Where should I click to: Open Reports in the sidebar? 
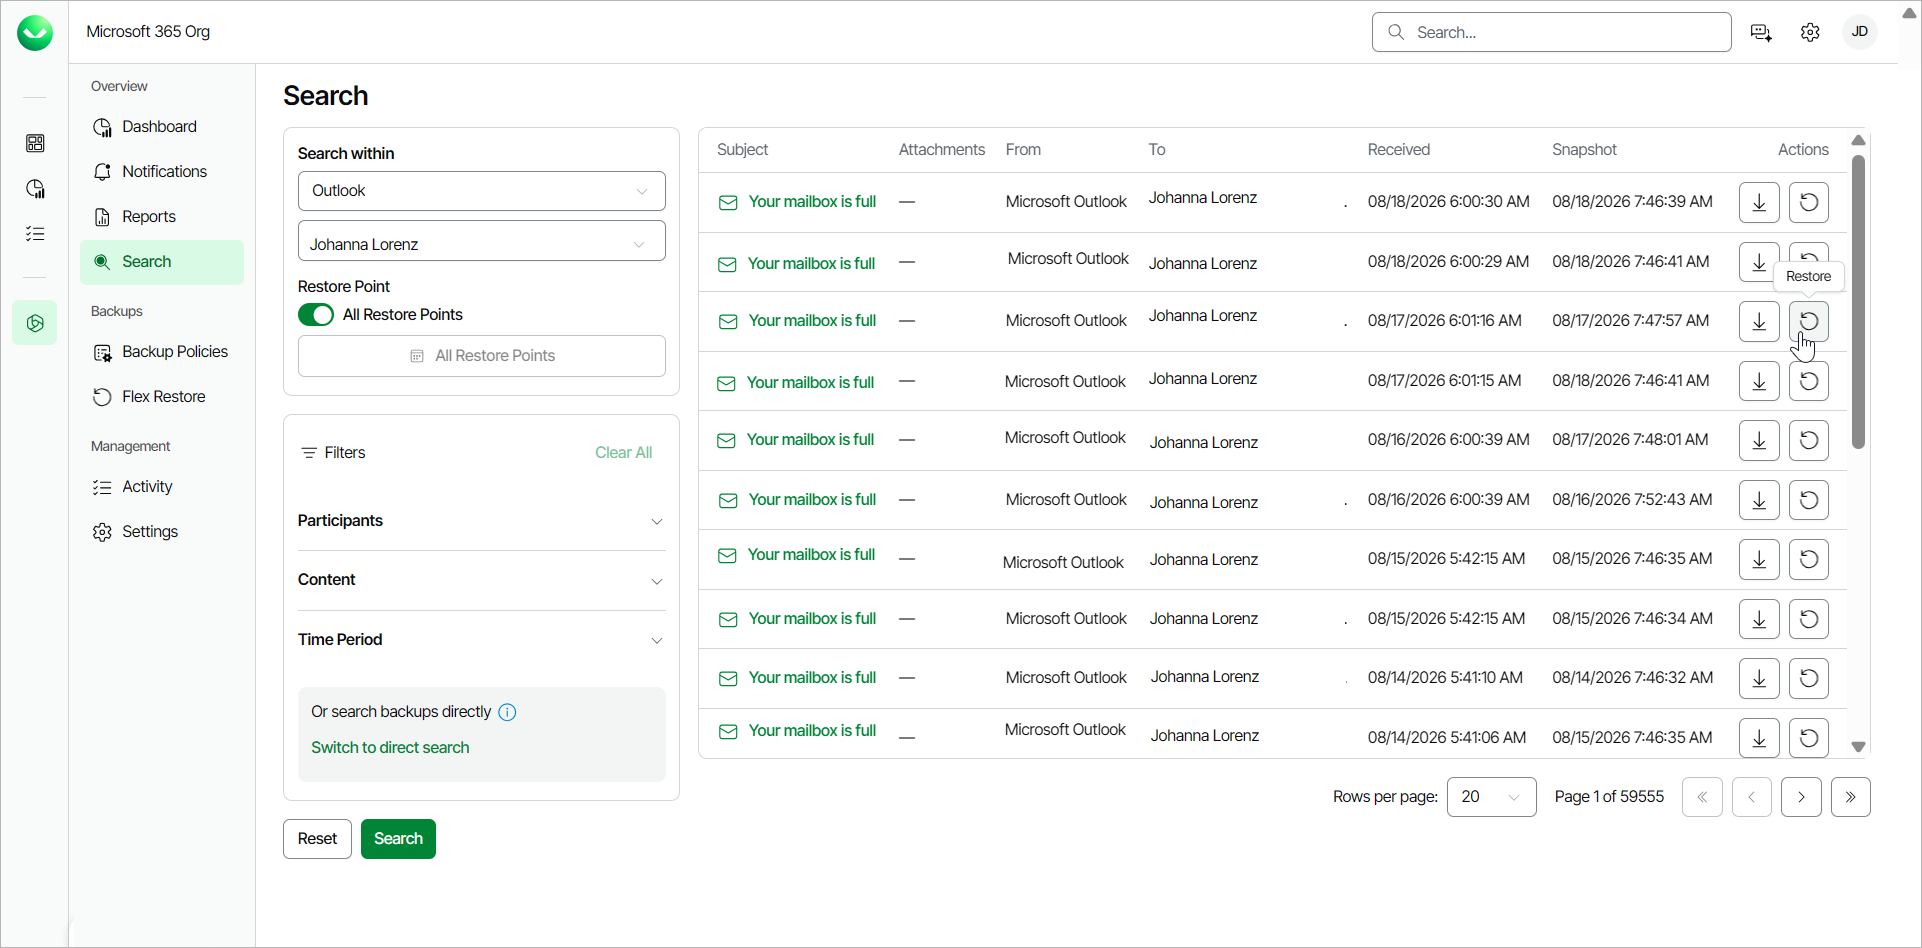(x=162, y=217)
